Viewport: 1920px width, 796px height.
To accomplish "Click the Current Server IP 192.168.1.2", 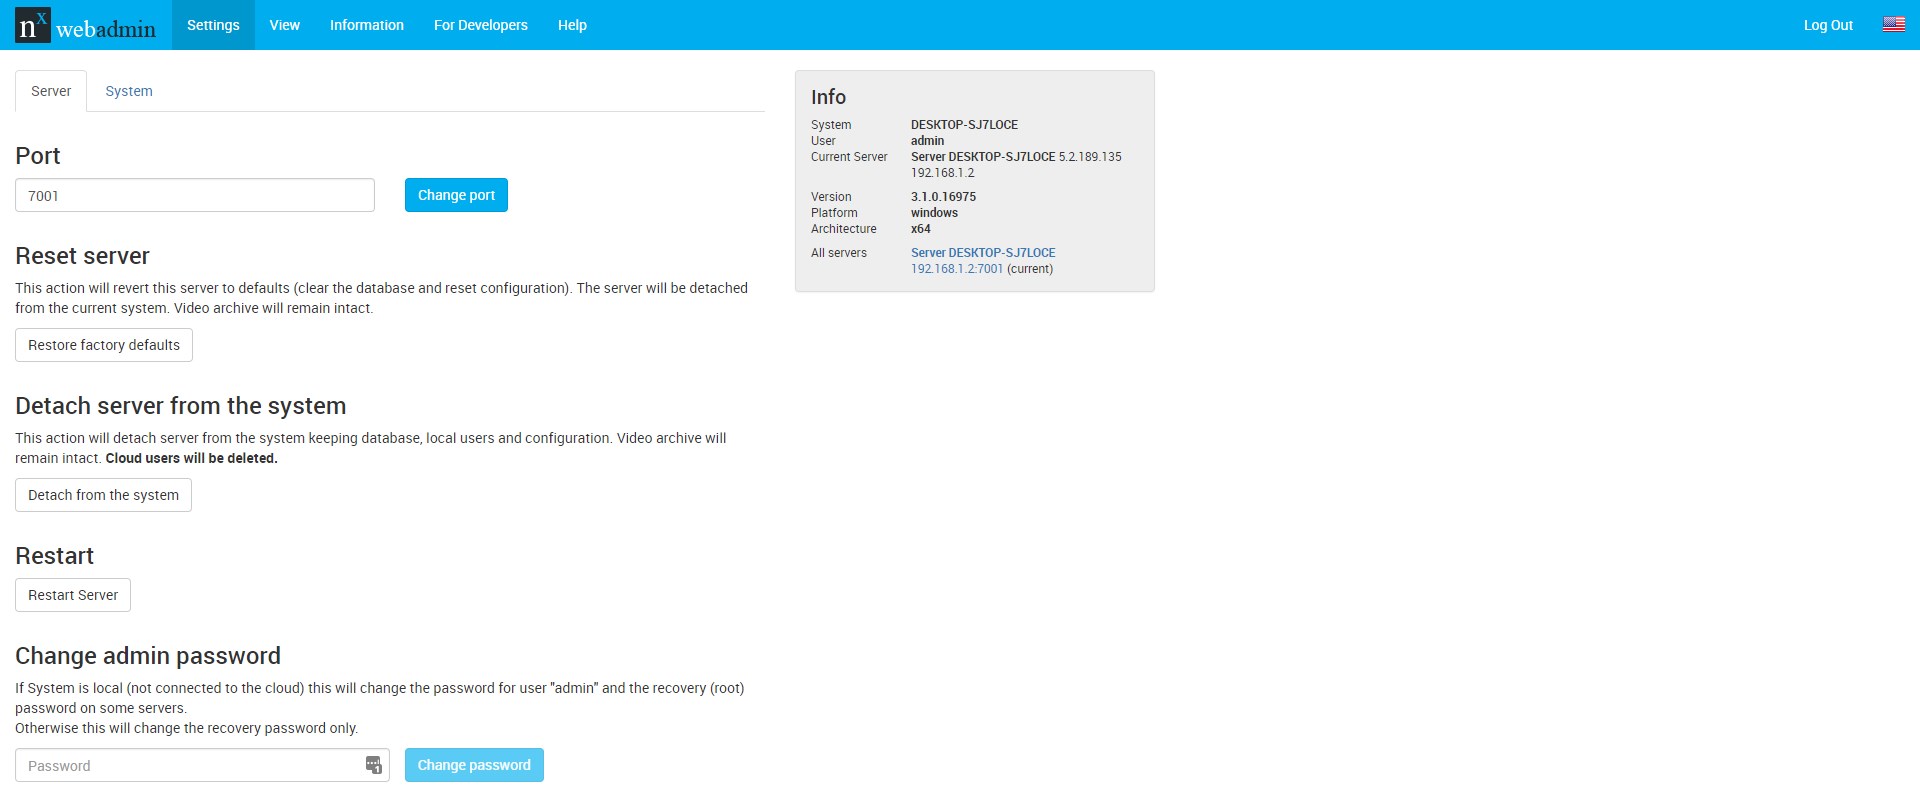I will point(942,173).
